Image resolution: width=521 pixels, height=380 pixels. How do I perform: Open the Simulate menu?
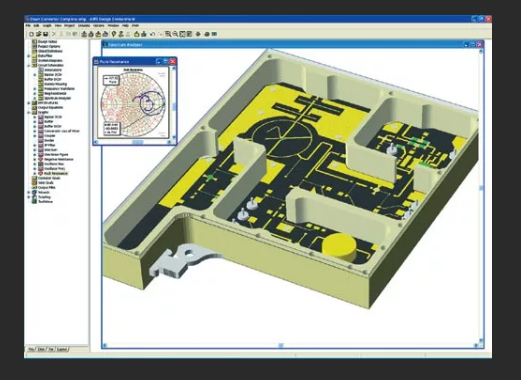(x=84, y=25)
